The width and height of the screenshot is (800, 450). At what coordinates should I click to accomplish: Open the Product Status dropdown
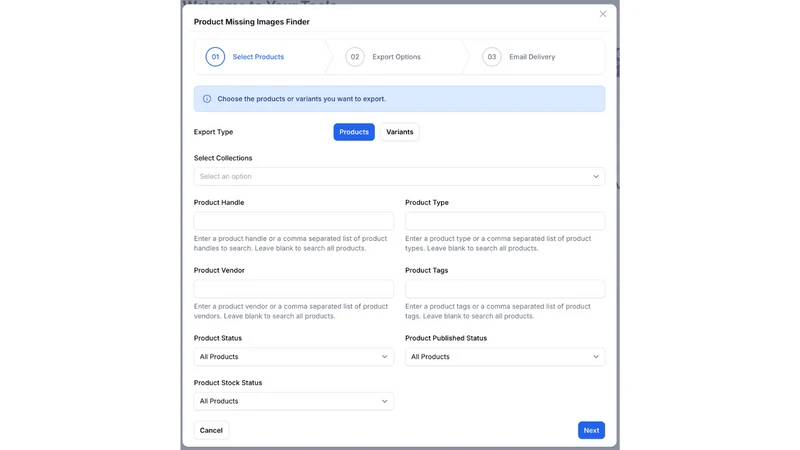(x=294, y=357)
